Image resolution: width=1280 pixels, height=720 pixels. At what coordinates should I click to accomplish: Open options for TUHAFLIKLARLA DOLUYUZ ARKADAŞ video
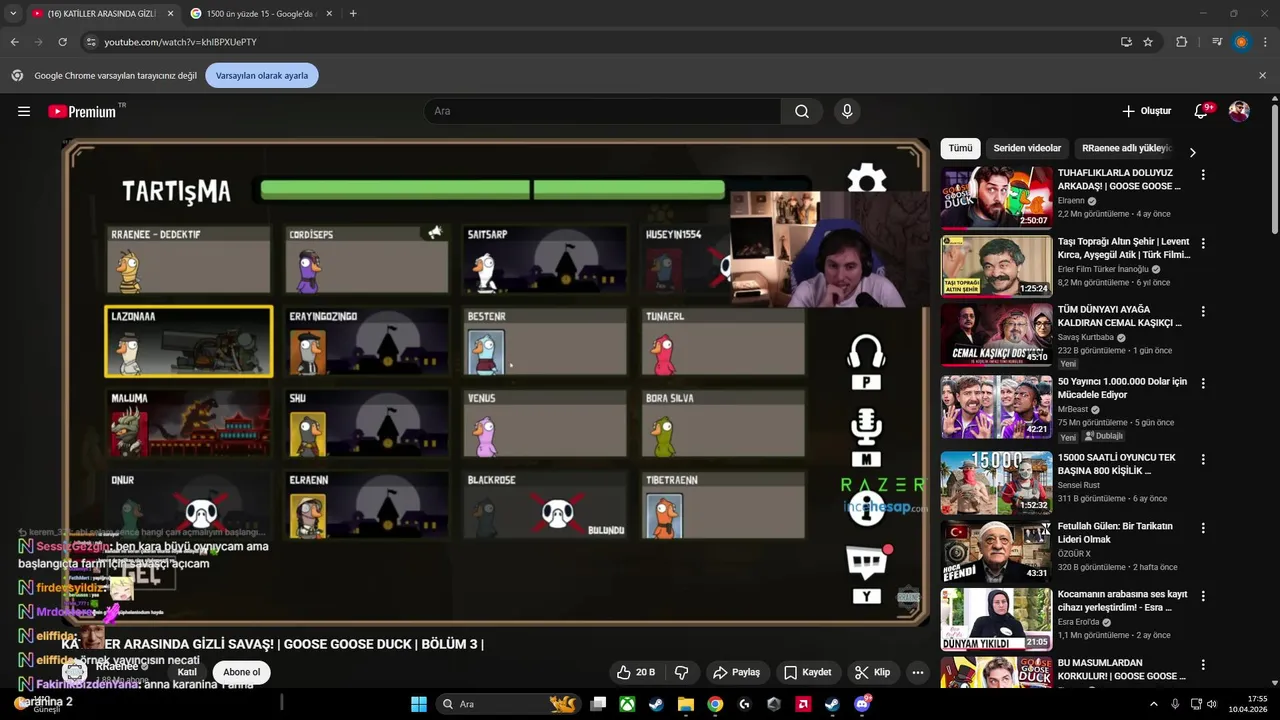pos(1203,175)
